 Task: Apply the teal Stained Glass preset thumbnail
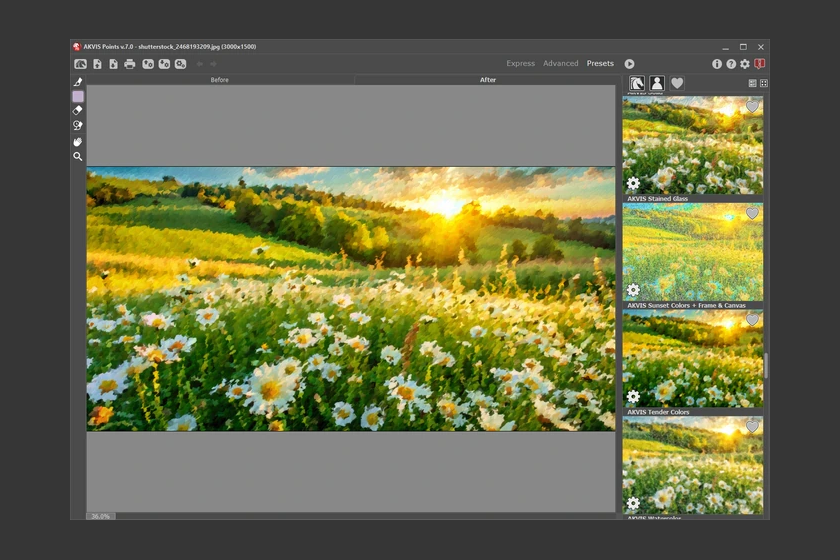(x=693, y=252)
